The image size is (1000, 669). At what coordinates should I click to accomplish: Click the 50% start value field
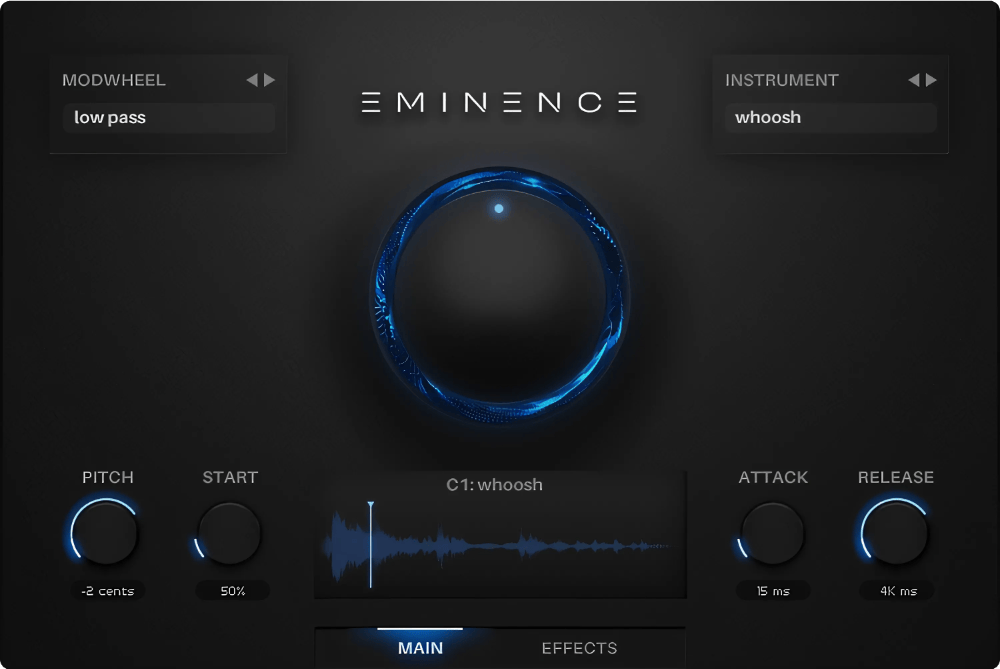click(x=232, y=591)
